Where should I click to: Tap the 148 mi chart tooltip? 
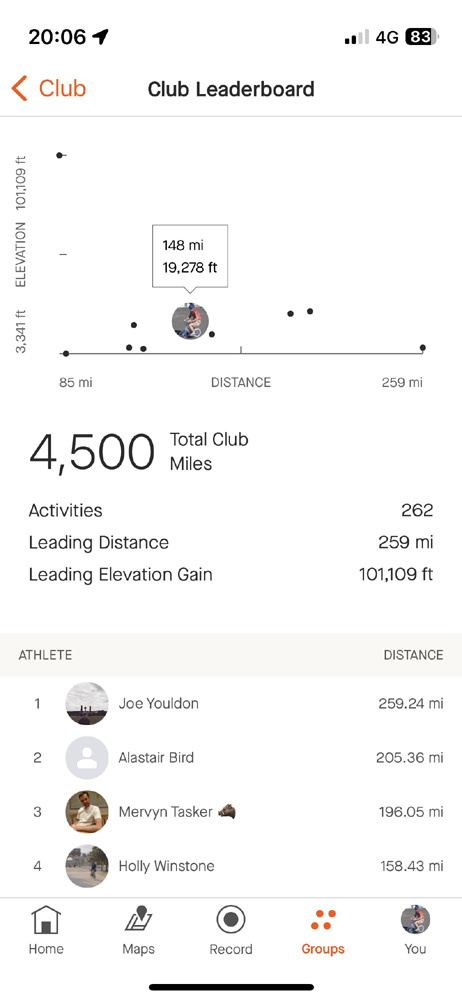(190, 256)
